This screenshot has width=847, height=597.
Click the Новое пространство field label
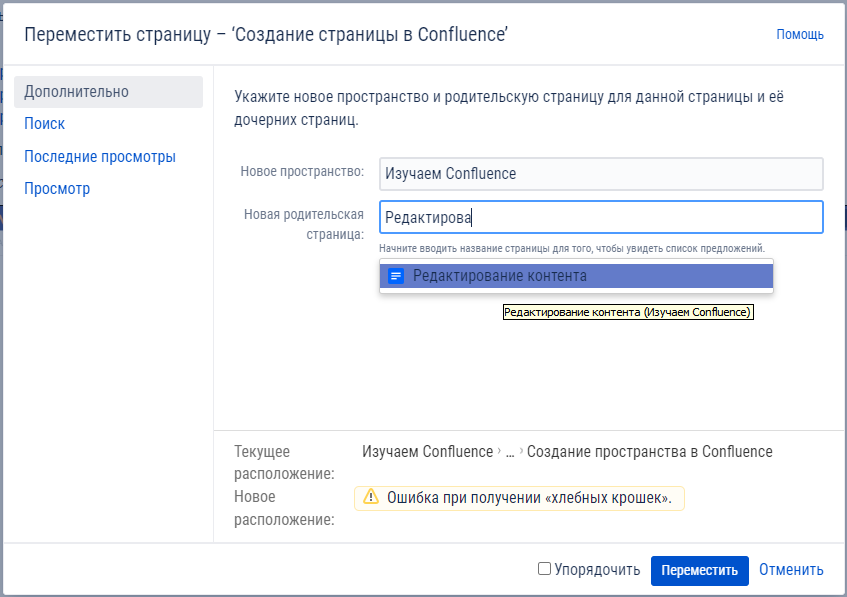pos(302,172)
